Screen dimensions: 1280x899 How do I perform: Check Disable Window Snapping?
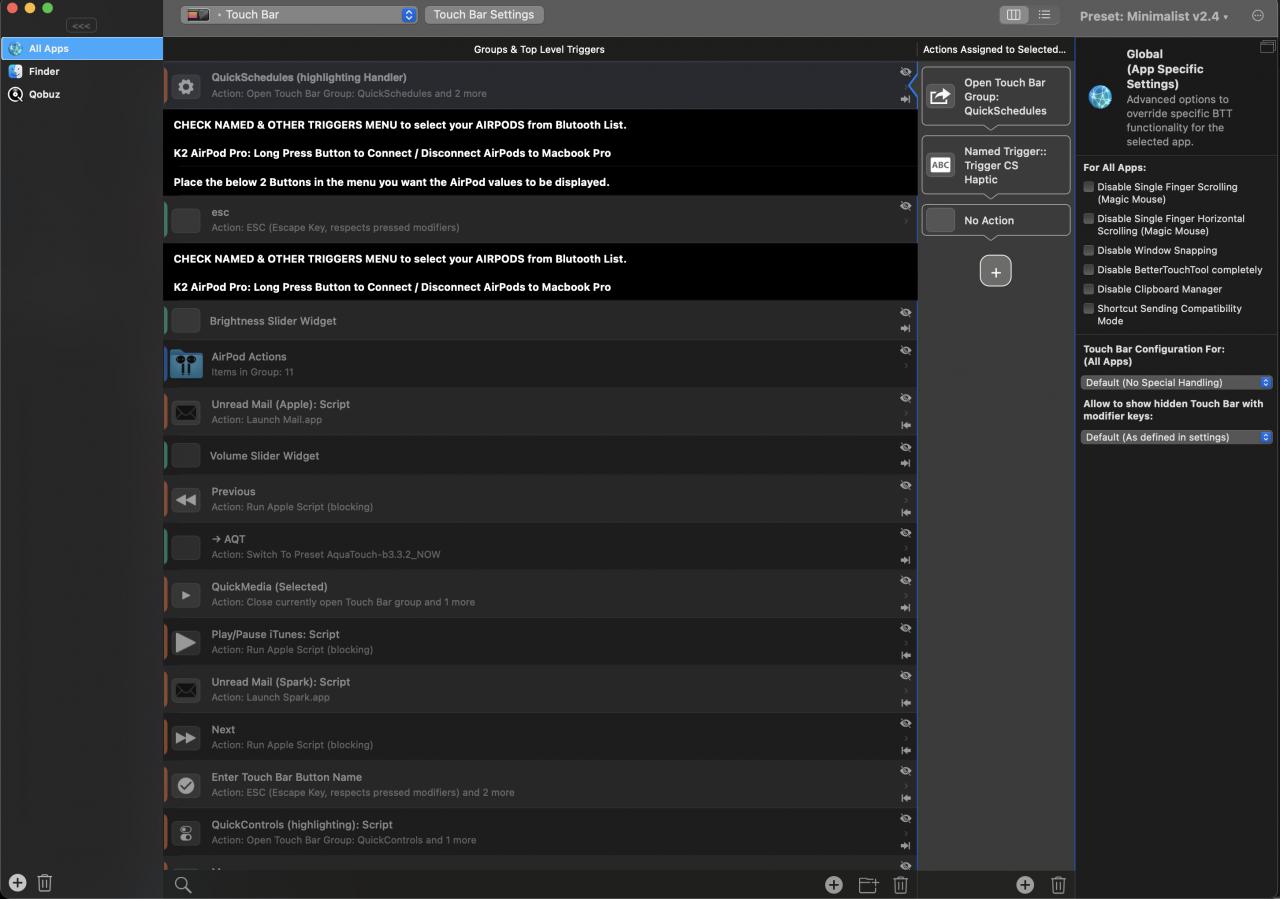coord(1089,250)
